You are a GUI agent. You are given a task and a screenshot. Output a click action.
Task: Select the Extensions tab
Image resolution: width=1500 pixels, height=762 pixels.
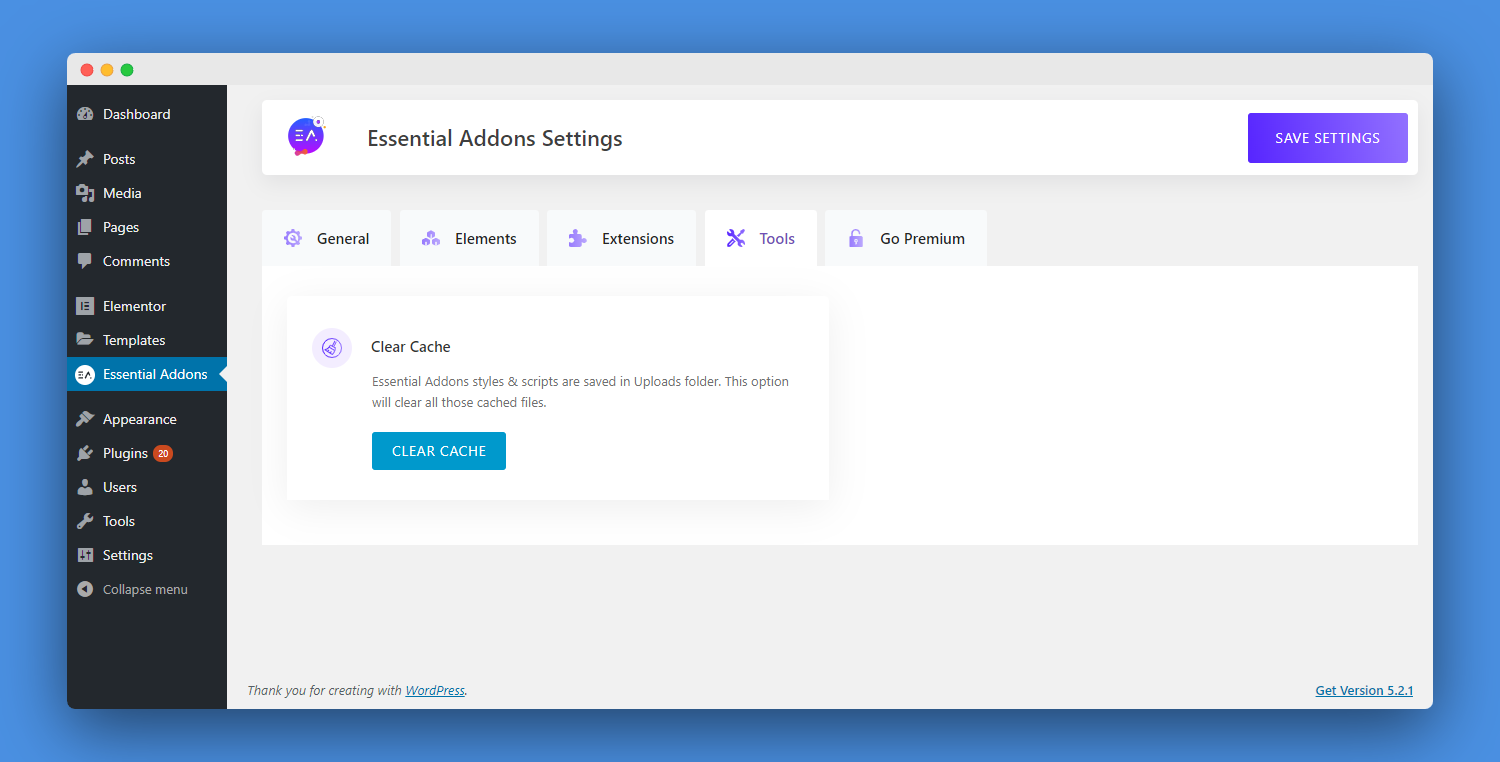click(x=621, y=238)
